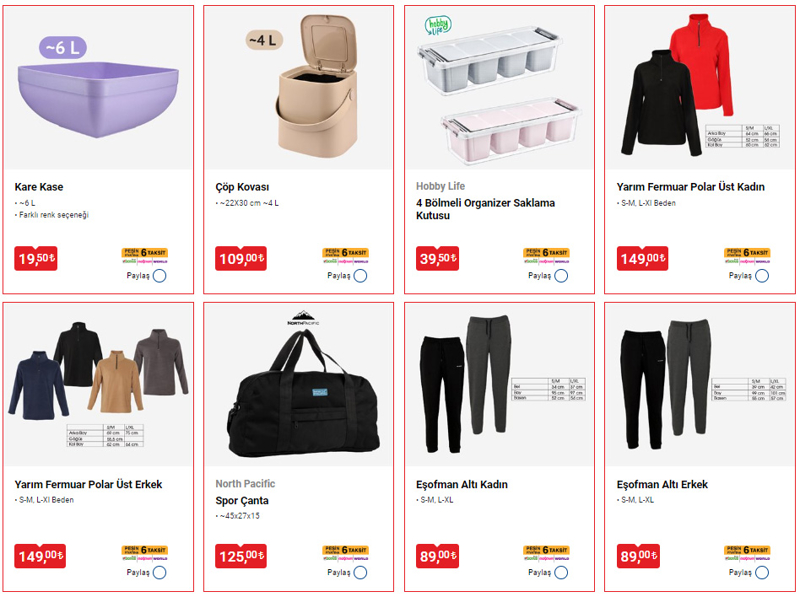Screen dimensions: 800x597
Task: View size chart on Eşofman Altı Kadın image
Action: coord(548,390)
